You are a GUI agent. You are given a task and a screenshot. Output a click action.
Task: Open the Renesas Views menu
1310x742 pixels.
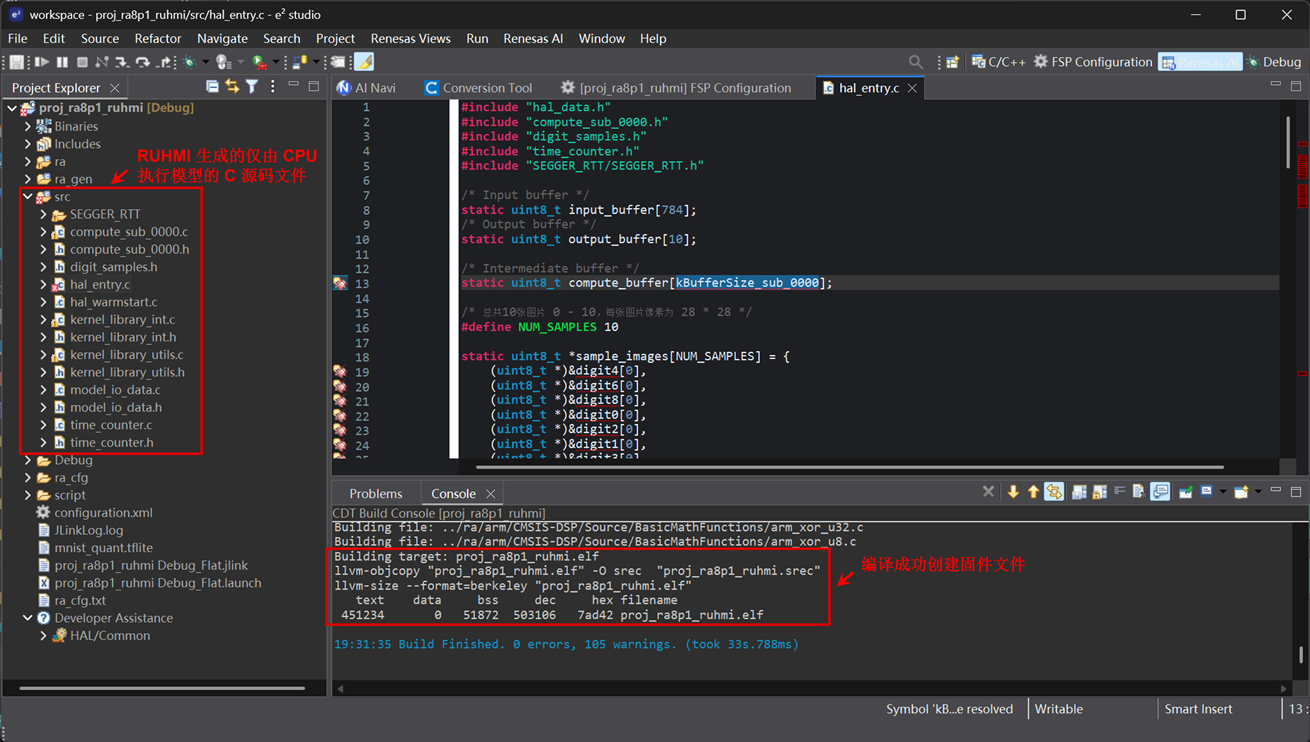pyautogui.click(x=410, y=38)
